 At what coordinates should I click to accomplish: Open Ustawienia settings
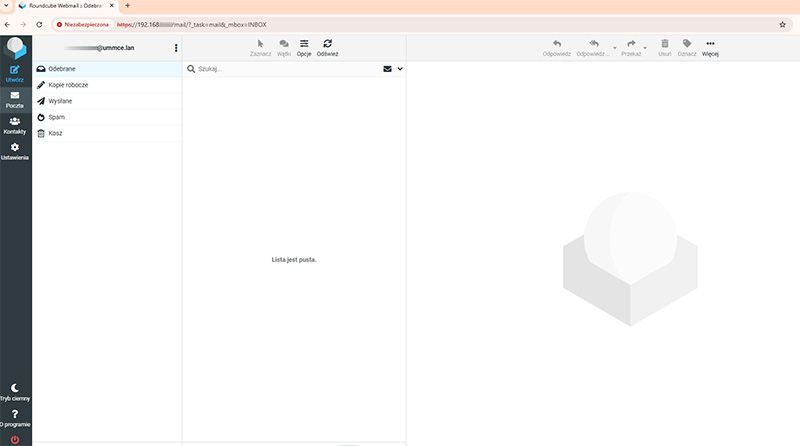tap(15, 151)
